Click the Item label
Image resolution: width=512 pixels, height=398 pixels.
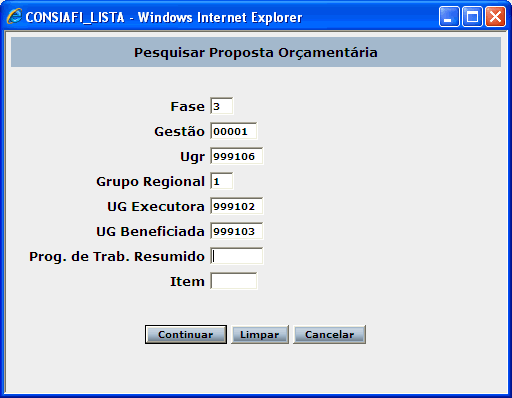click(187, 282)
